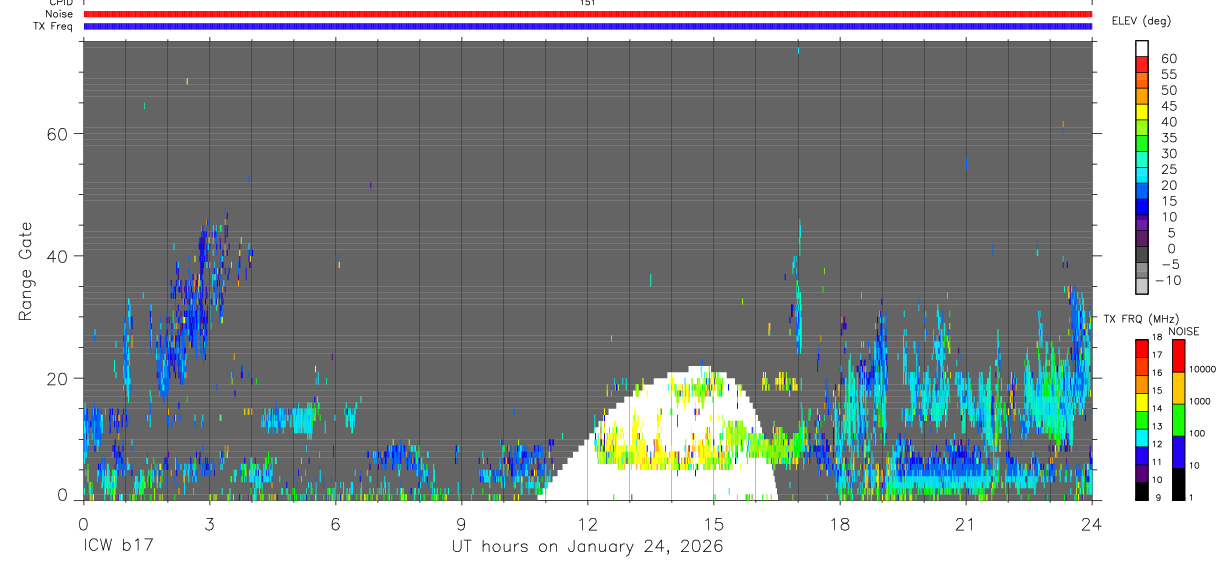The image size is (1228, 567).
Task: Pick the cyan swatch in TX FRQ colorbar
Action: tap(1141, 437)
